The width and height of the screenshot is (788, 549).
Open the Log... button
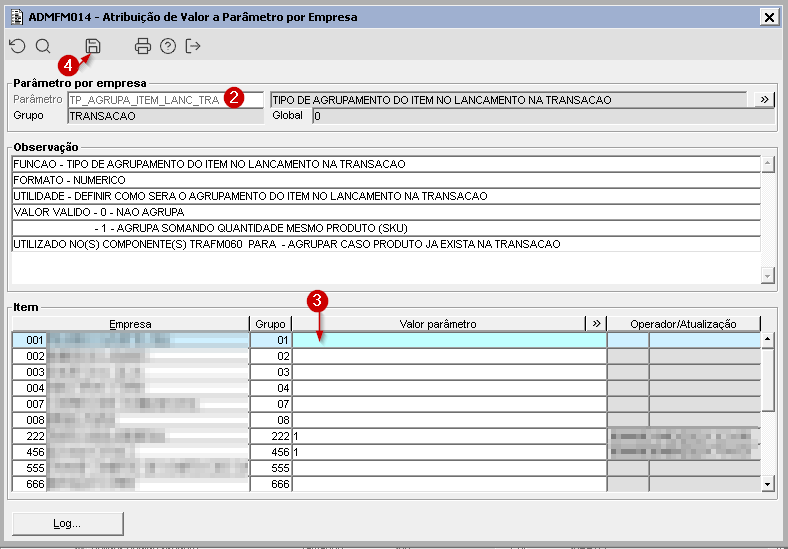[68, 523]
